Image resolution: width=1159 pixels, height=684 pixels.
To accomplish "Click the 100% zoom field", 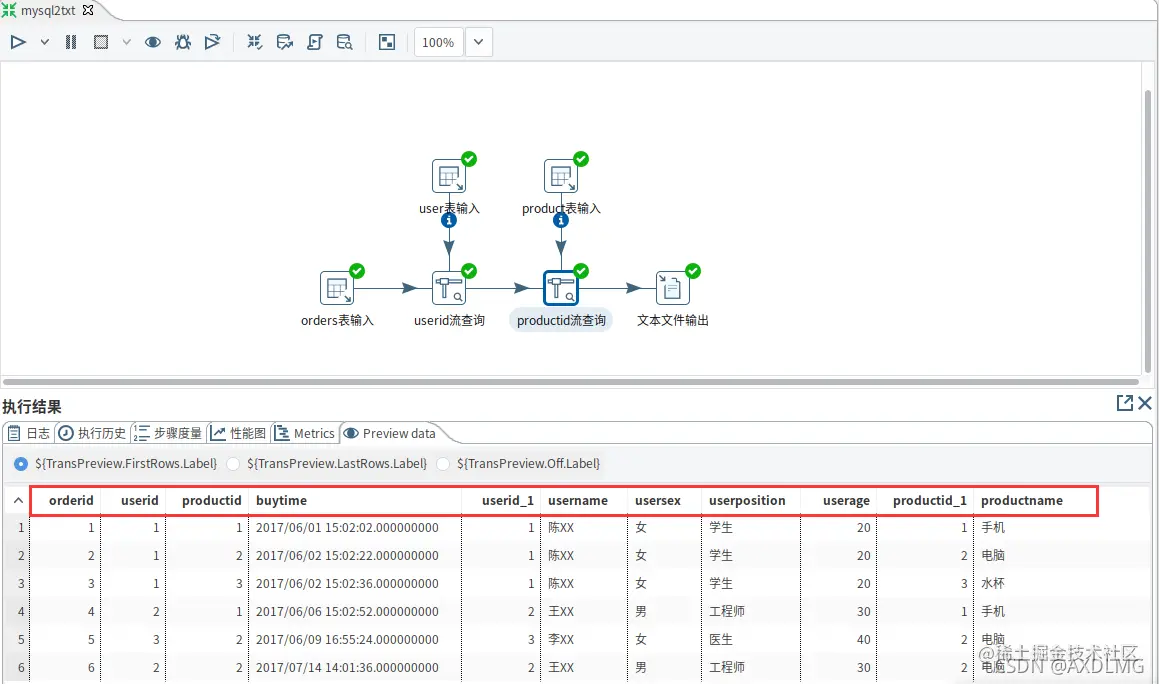I will (x=438, y=42).
